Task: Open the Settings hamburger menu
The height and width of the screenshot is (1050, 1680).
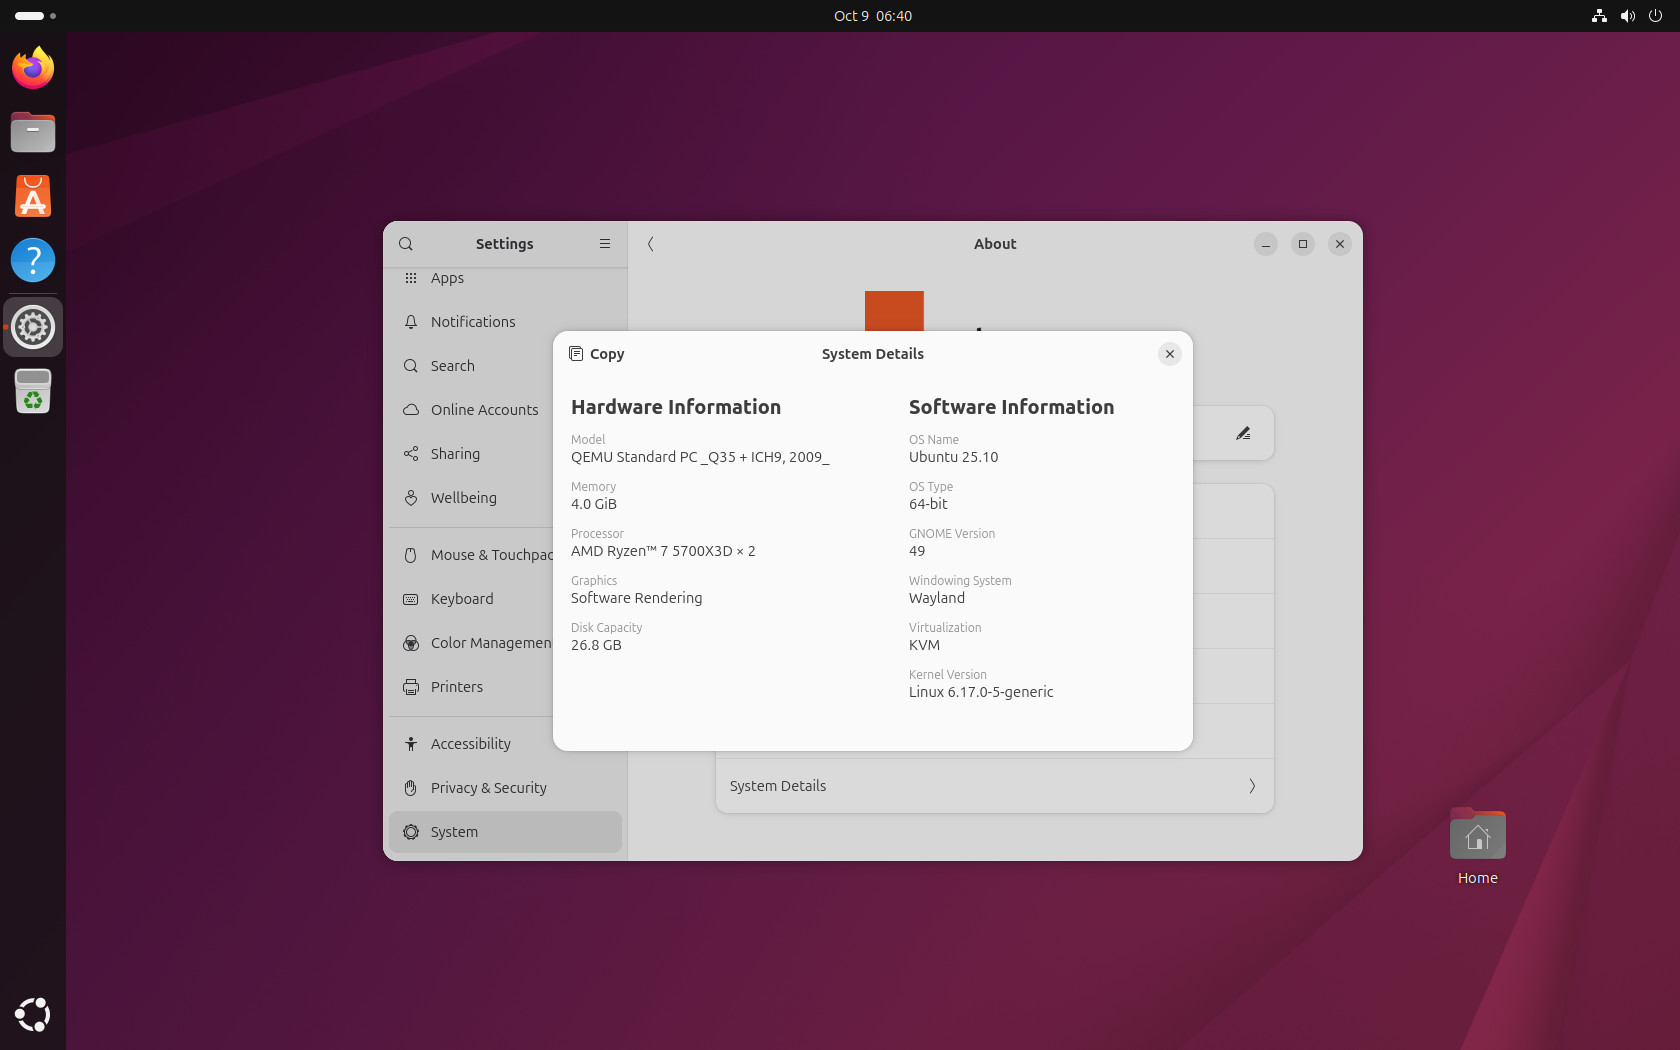Action: 605,244
